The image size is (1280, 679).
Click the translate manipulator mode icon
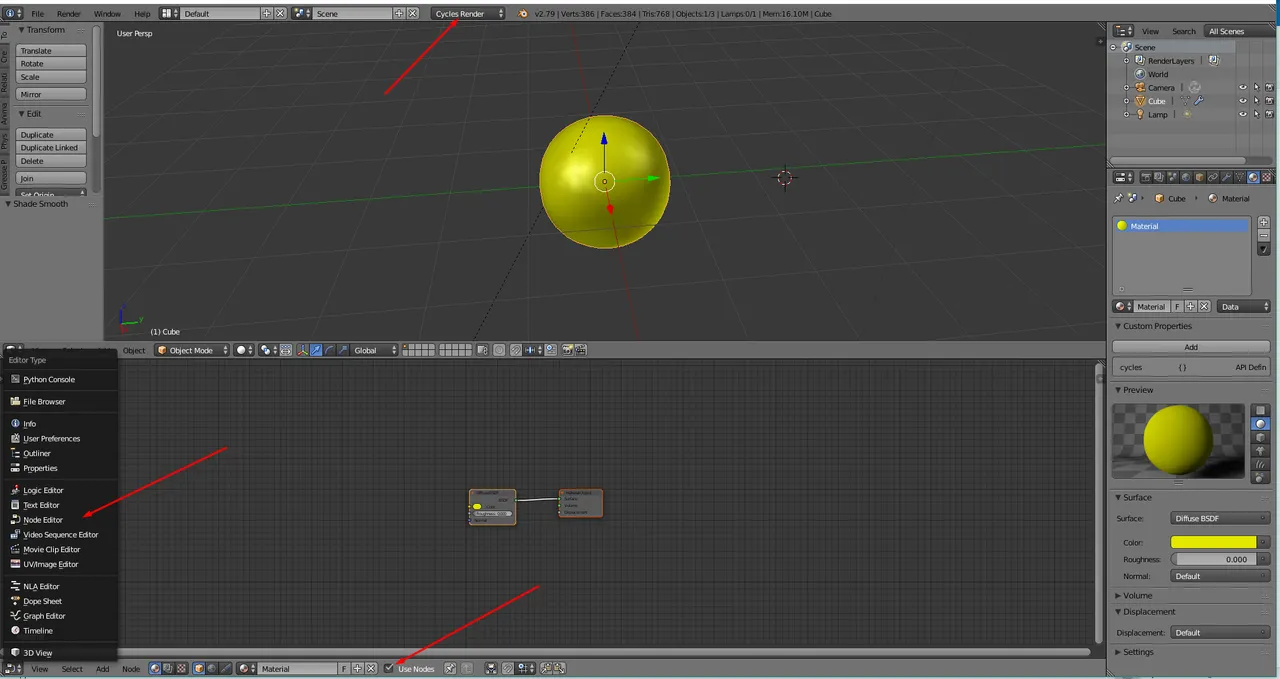click(x=316, y=350)
